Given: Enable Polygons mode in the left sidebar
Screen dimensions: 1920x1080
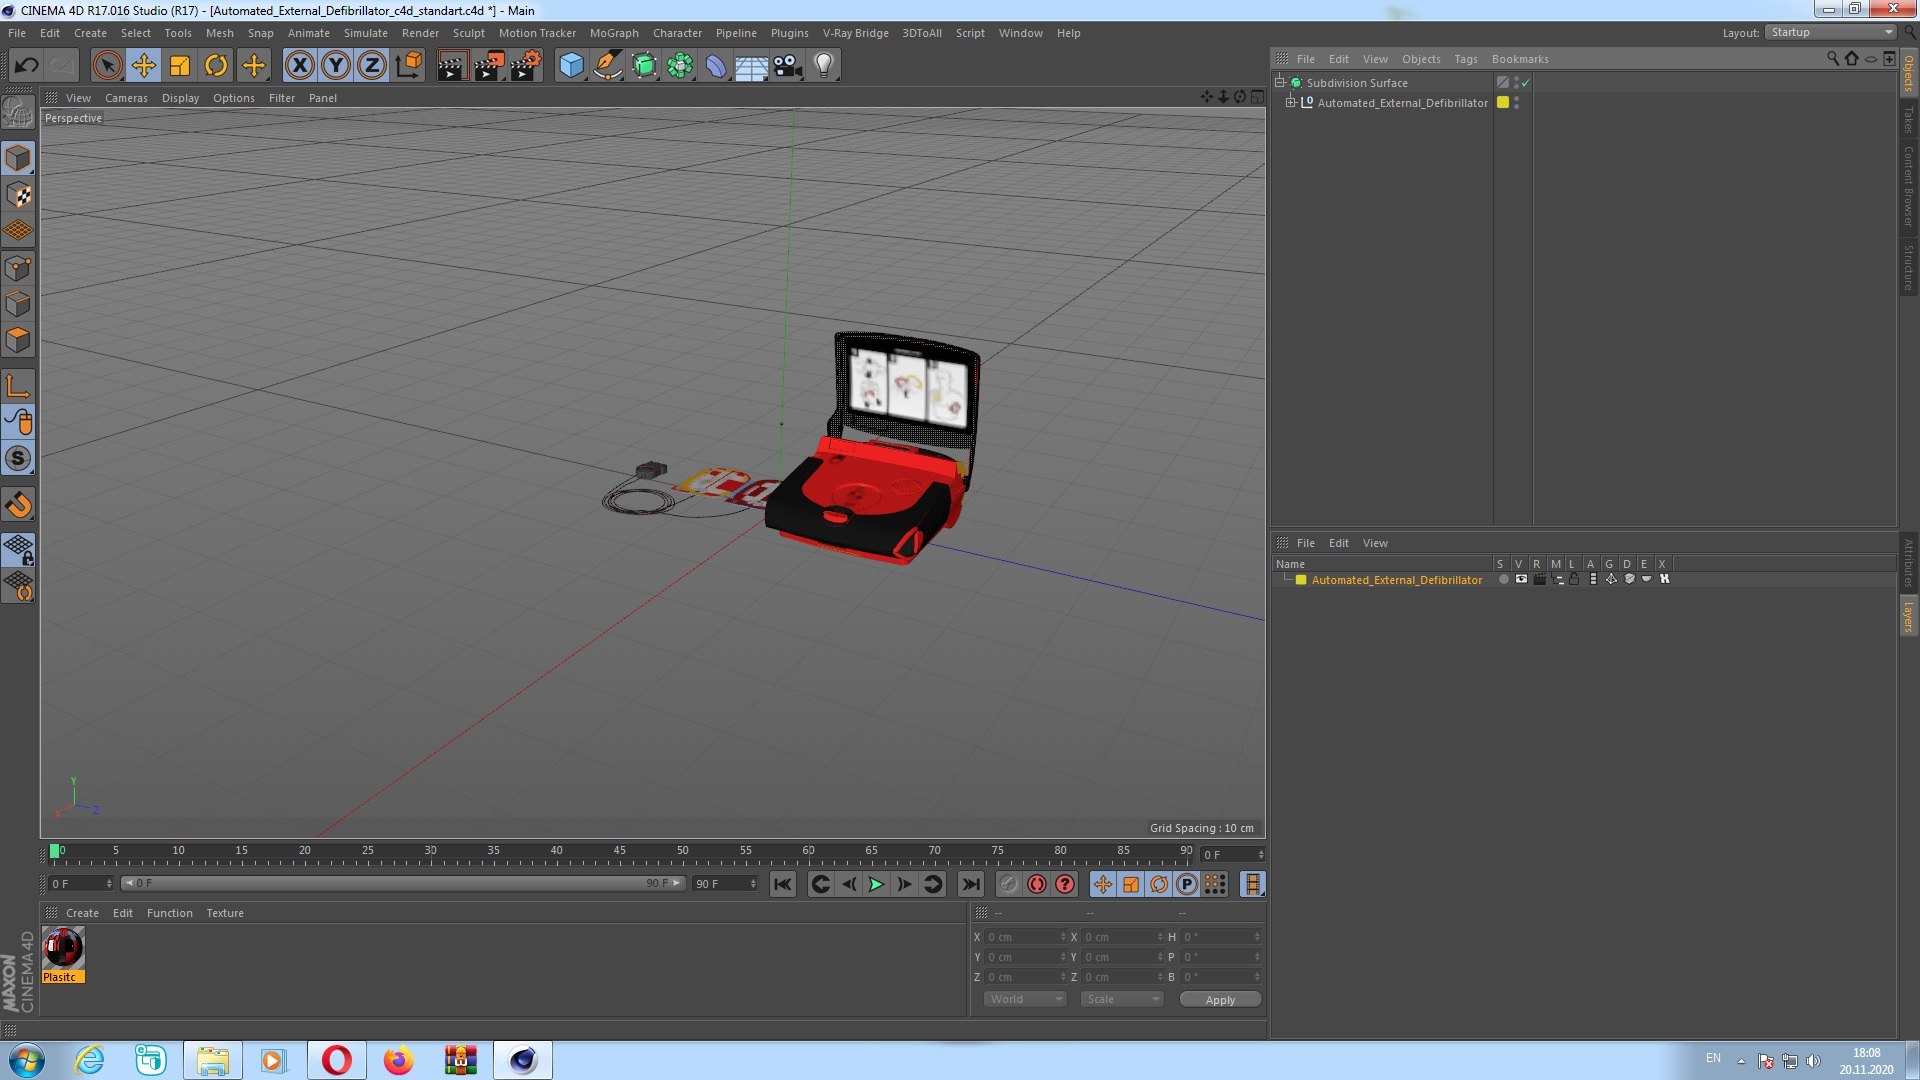Looking at the screenshot, I should 18,340.
